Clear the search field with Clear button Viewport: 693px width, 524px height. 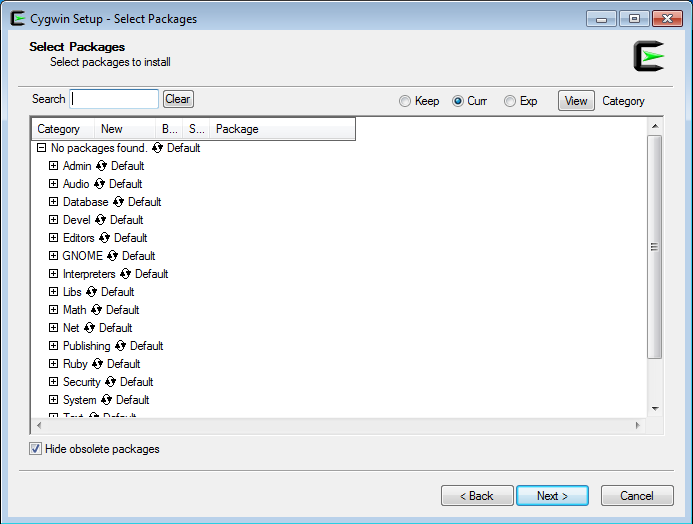point(178,99)
